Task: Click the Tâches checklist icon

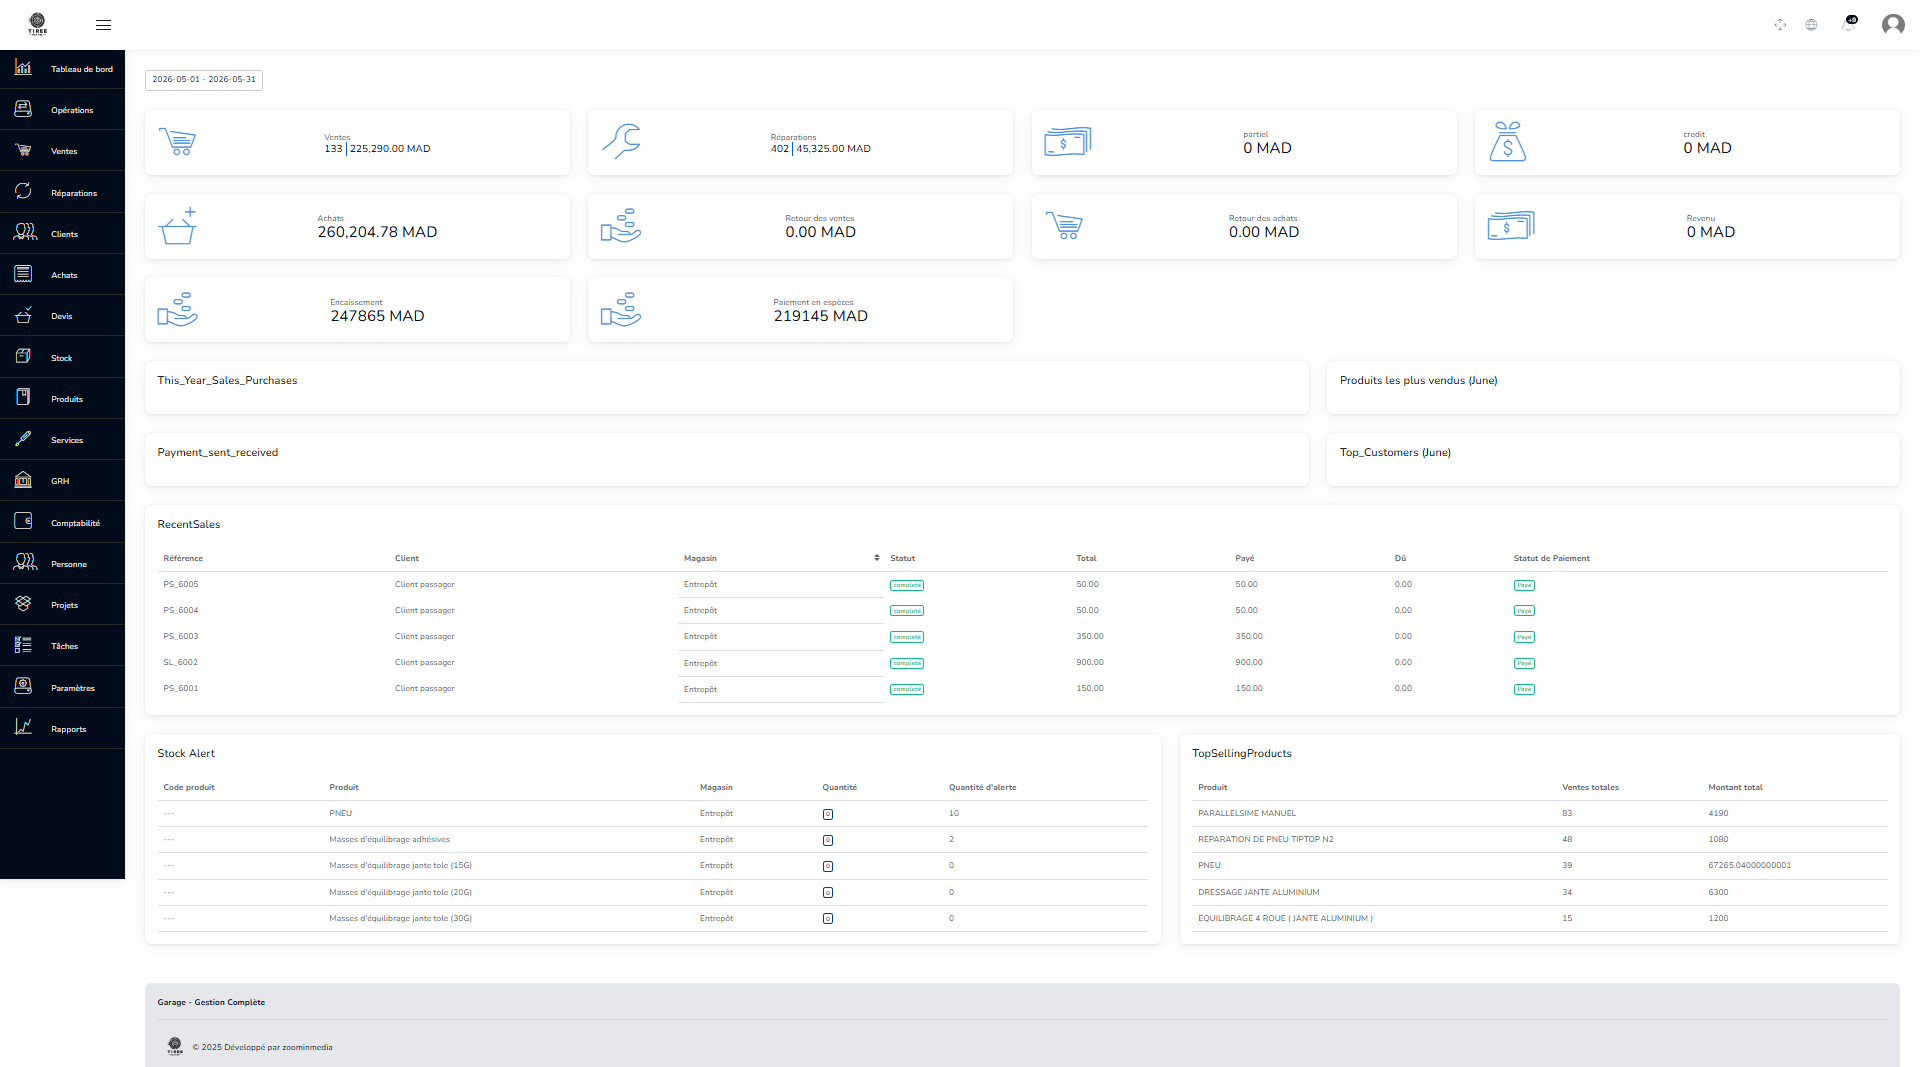Action: point(23,645)
